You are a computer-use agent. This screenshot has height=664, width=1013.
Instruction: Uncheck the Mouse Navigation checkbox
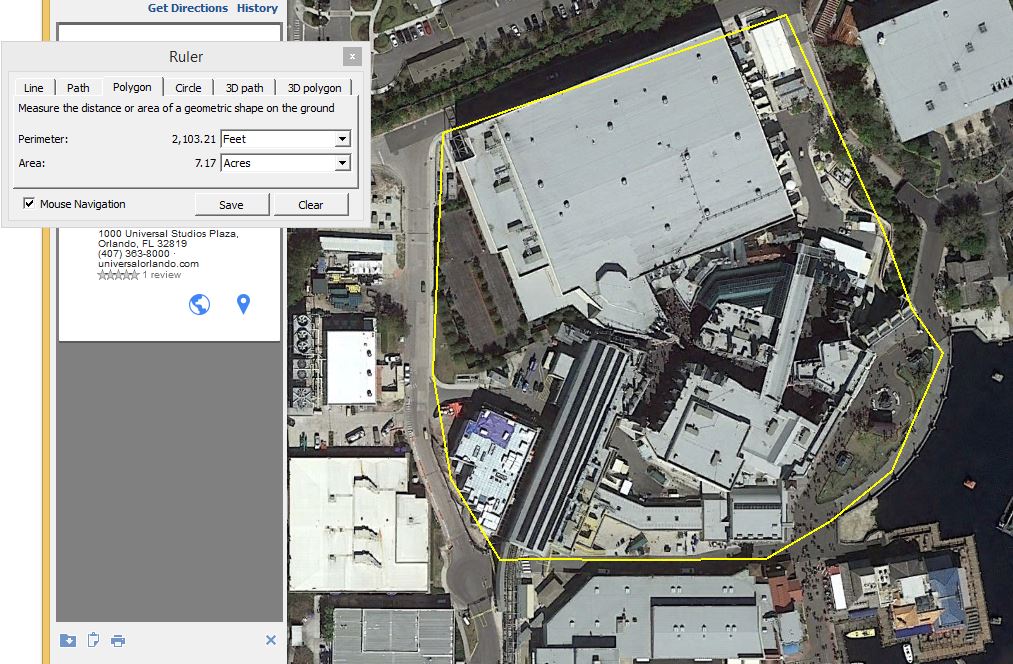point(29,204)
